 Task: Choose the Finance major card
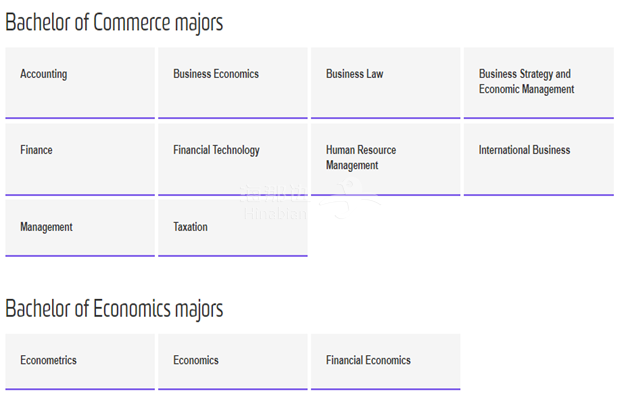point(80,158)
